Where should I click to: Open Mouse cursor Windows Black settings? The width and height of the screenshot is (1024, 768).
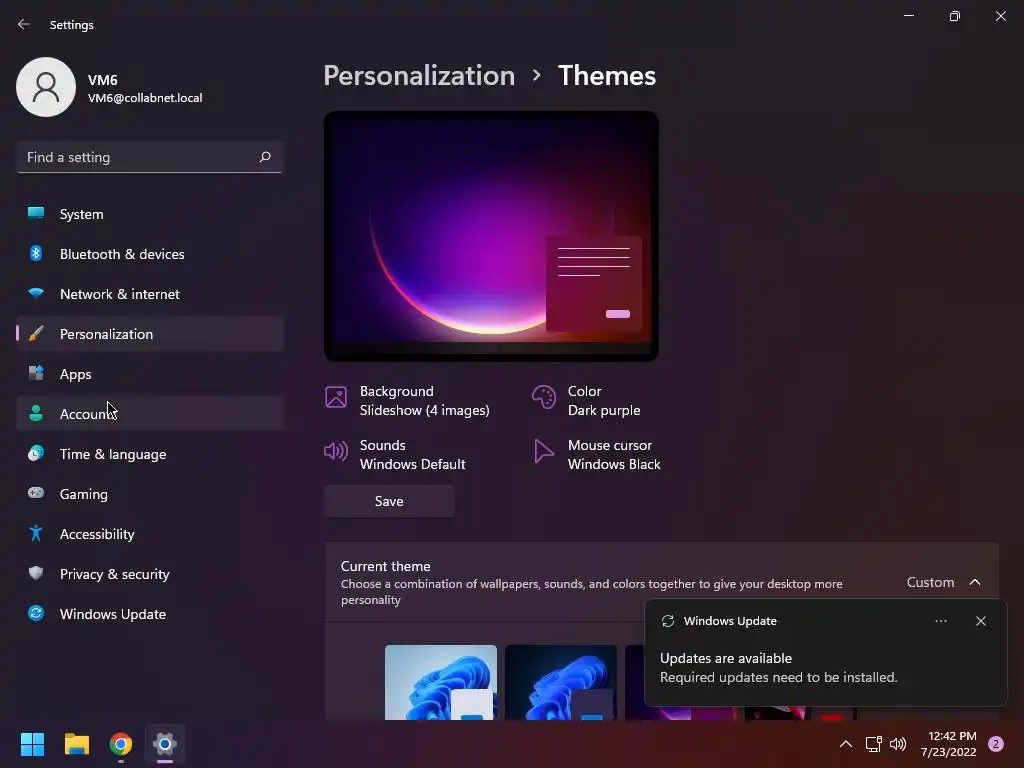tap(596, 455)
